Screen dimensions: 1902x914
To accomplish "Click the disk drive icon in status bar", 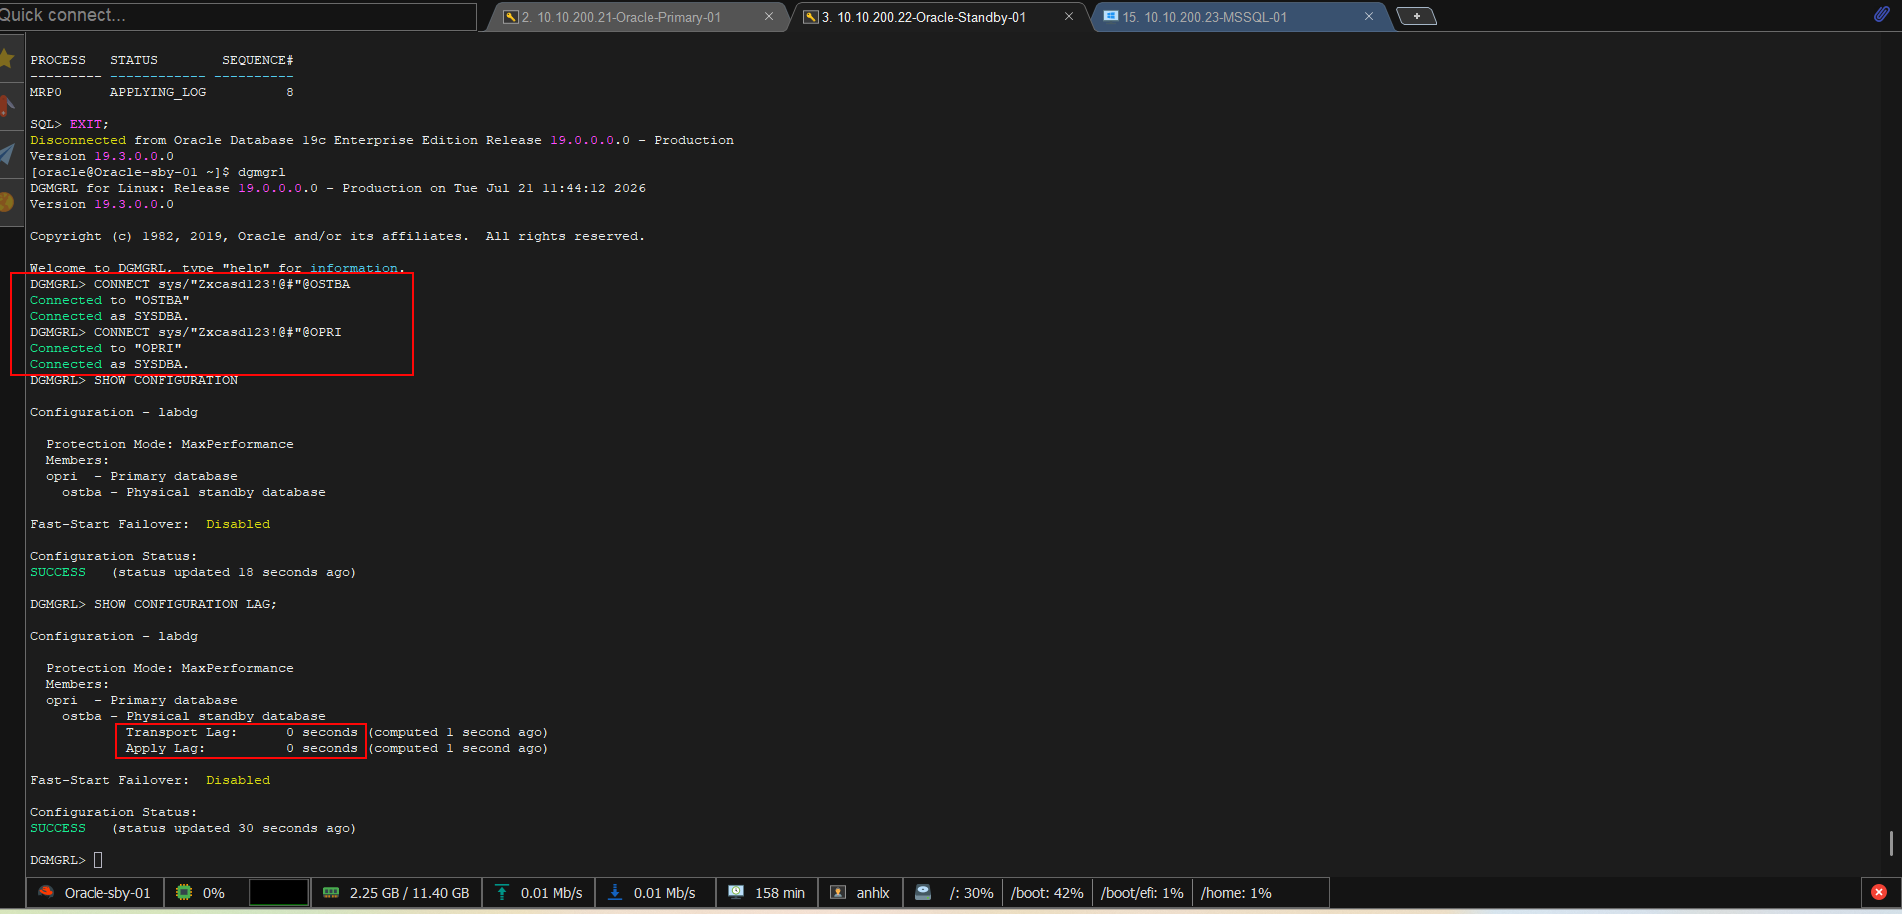I will pyautogui.click(x=923, y=892).
